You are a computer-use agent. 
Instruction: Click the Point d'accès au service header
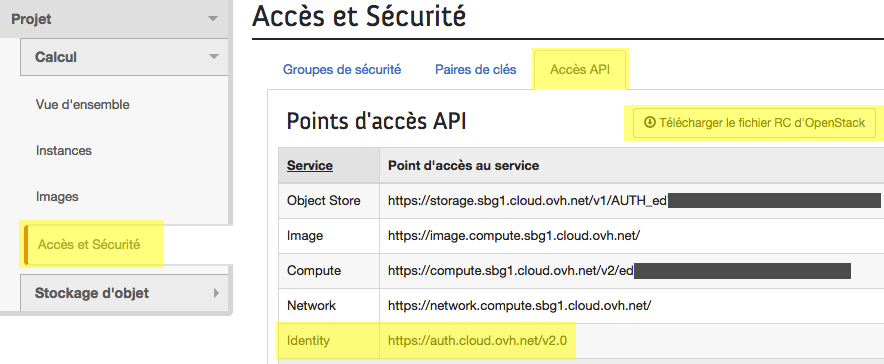click(463, 166)
